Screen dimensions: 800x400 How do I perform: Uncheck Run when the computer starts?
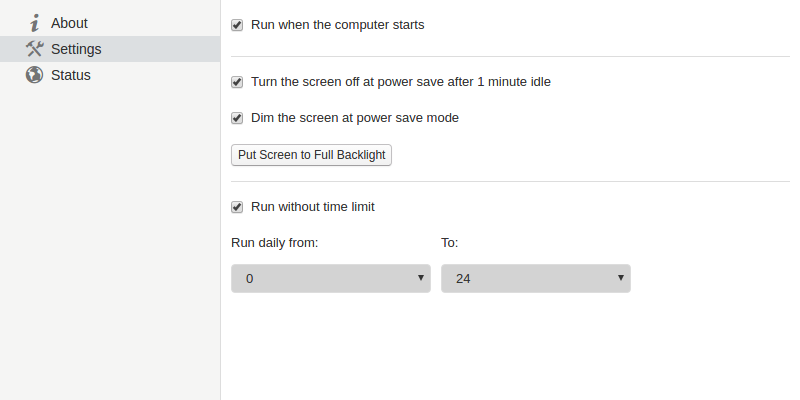237,25
